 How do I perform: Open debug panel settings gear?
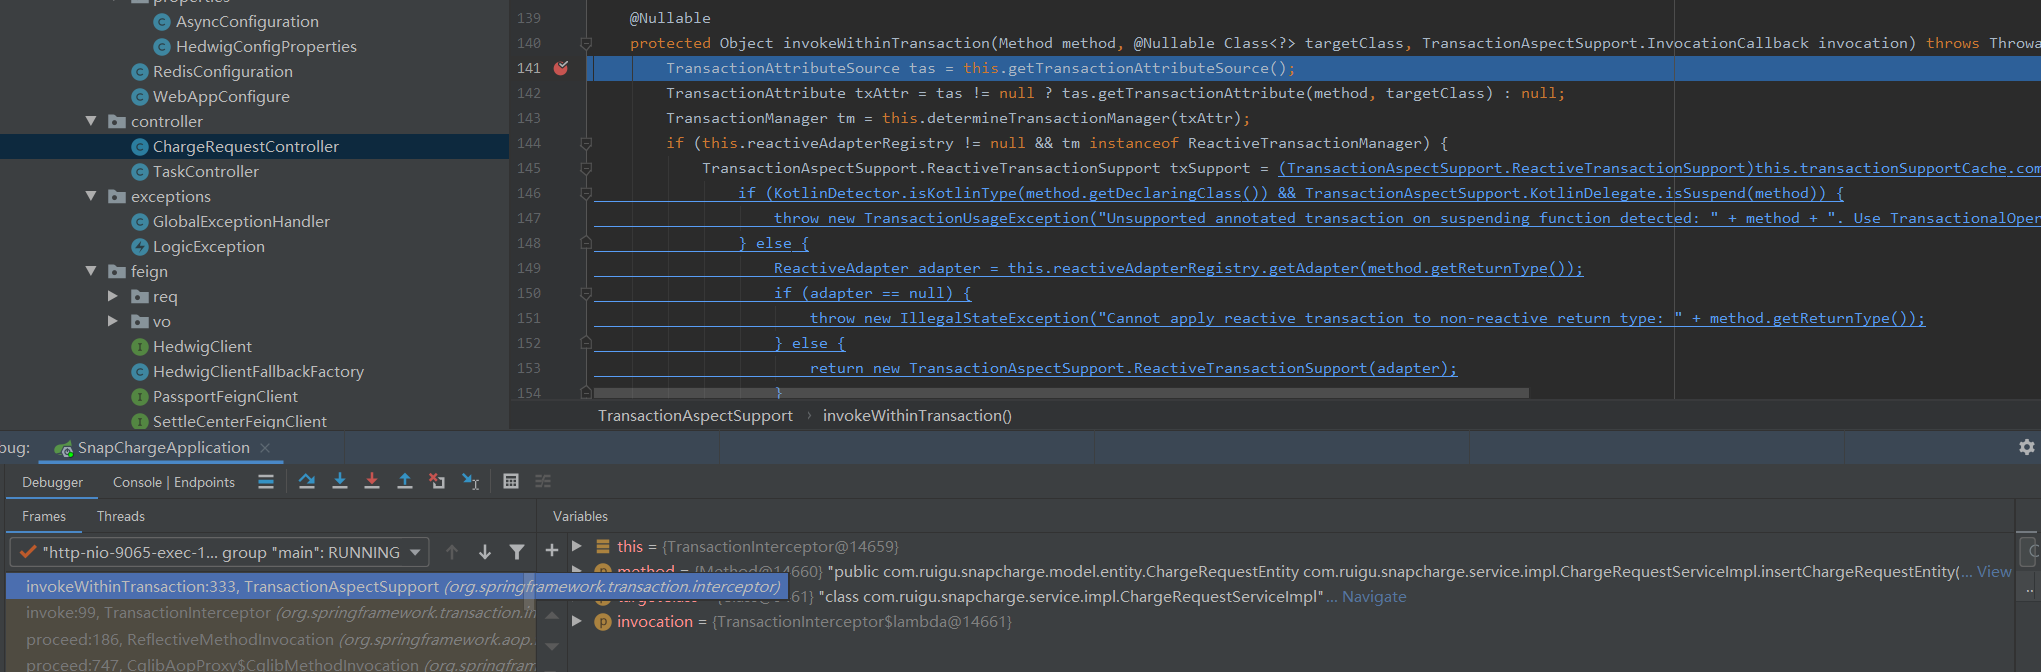click(2027, 447)
